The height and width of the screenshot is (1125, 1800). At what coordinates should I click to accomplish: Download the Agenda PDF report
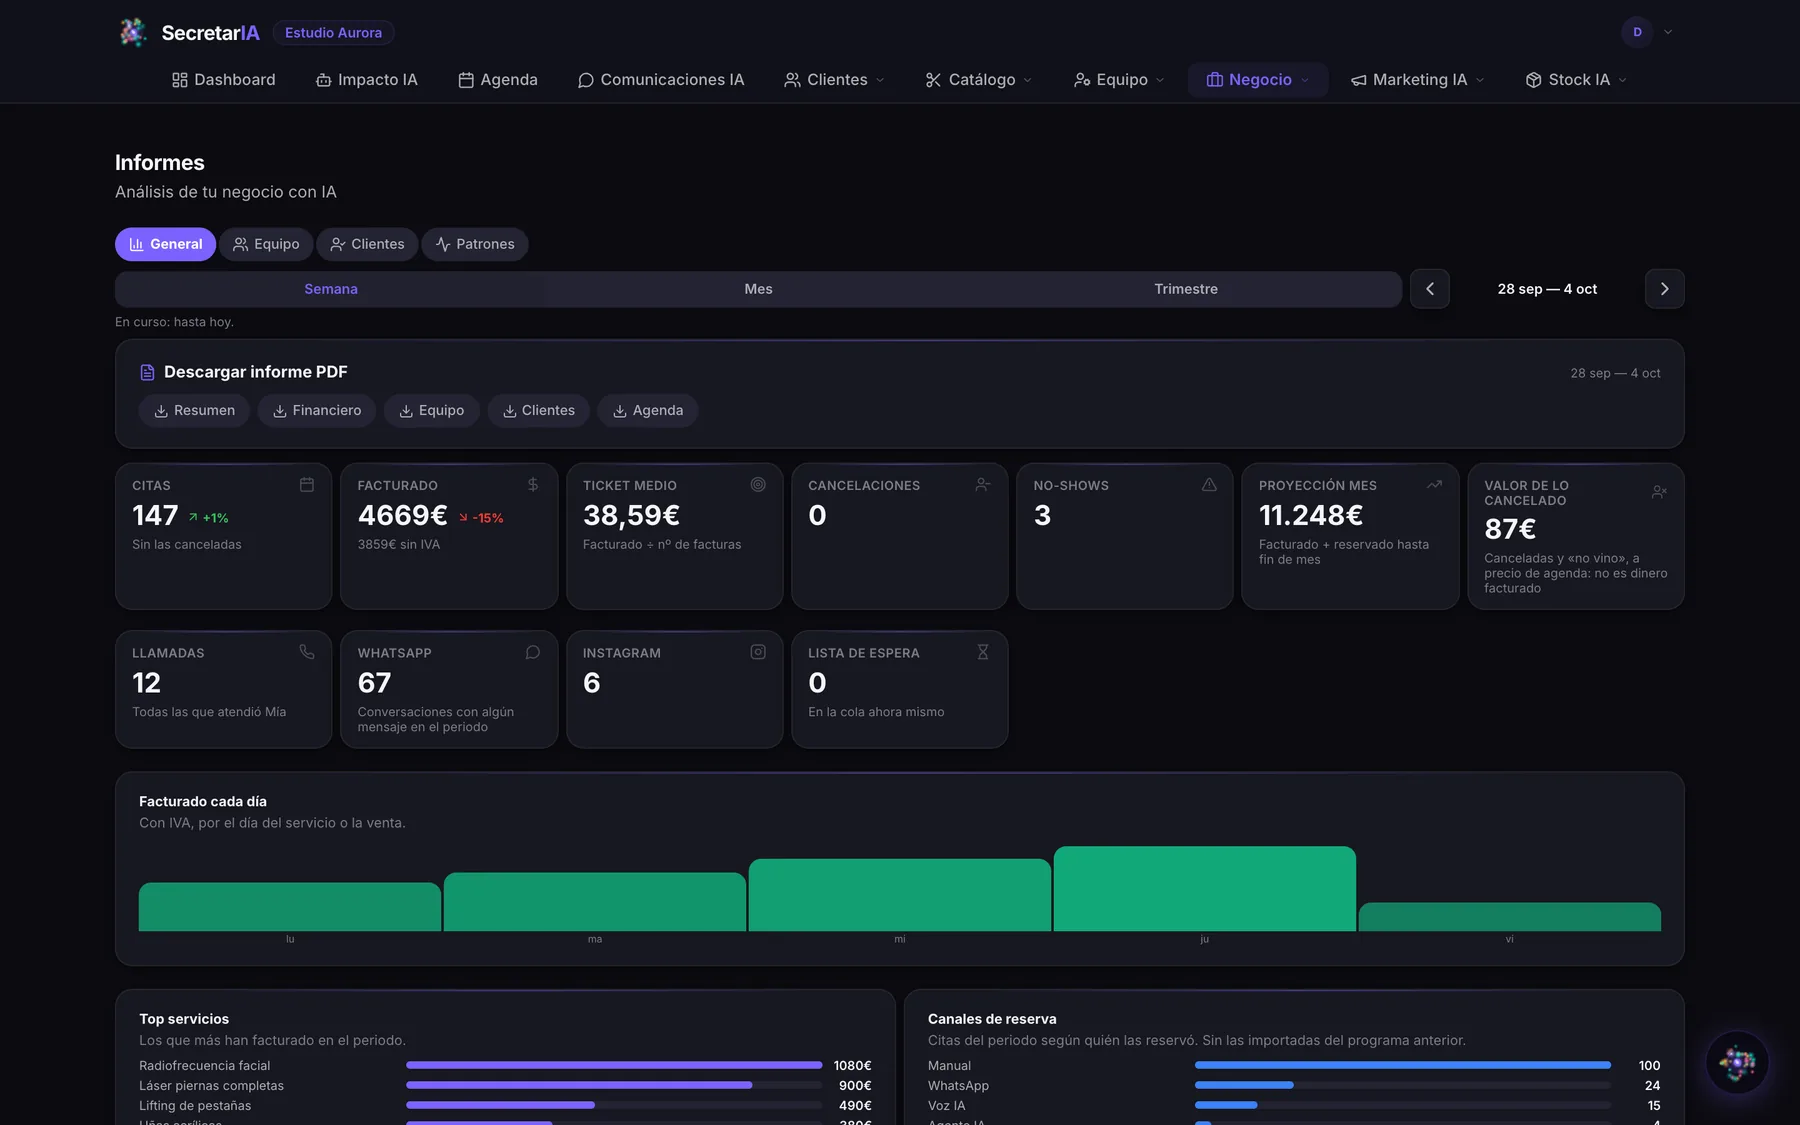(648, 411)
